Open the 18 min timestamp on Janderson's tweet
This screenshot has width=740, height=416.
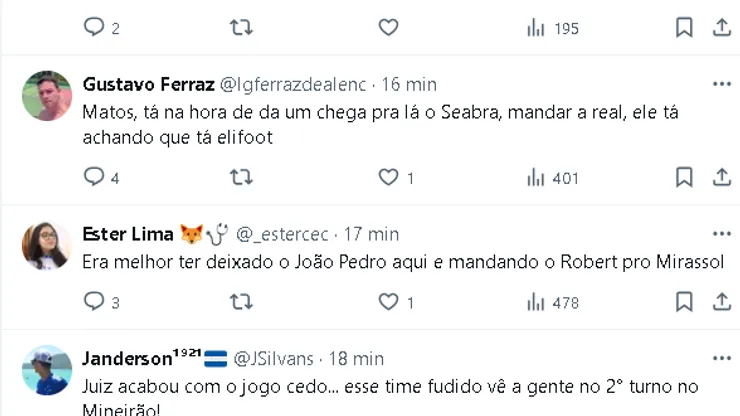coord(356,358)
